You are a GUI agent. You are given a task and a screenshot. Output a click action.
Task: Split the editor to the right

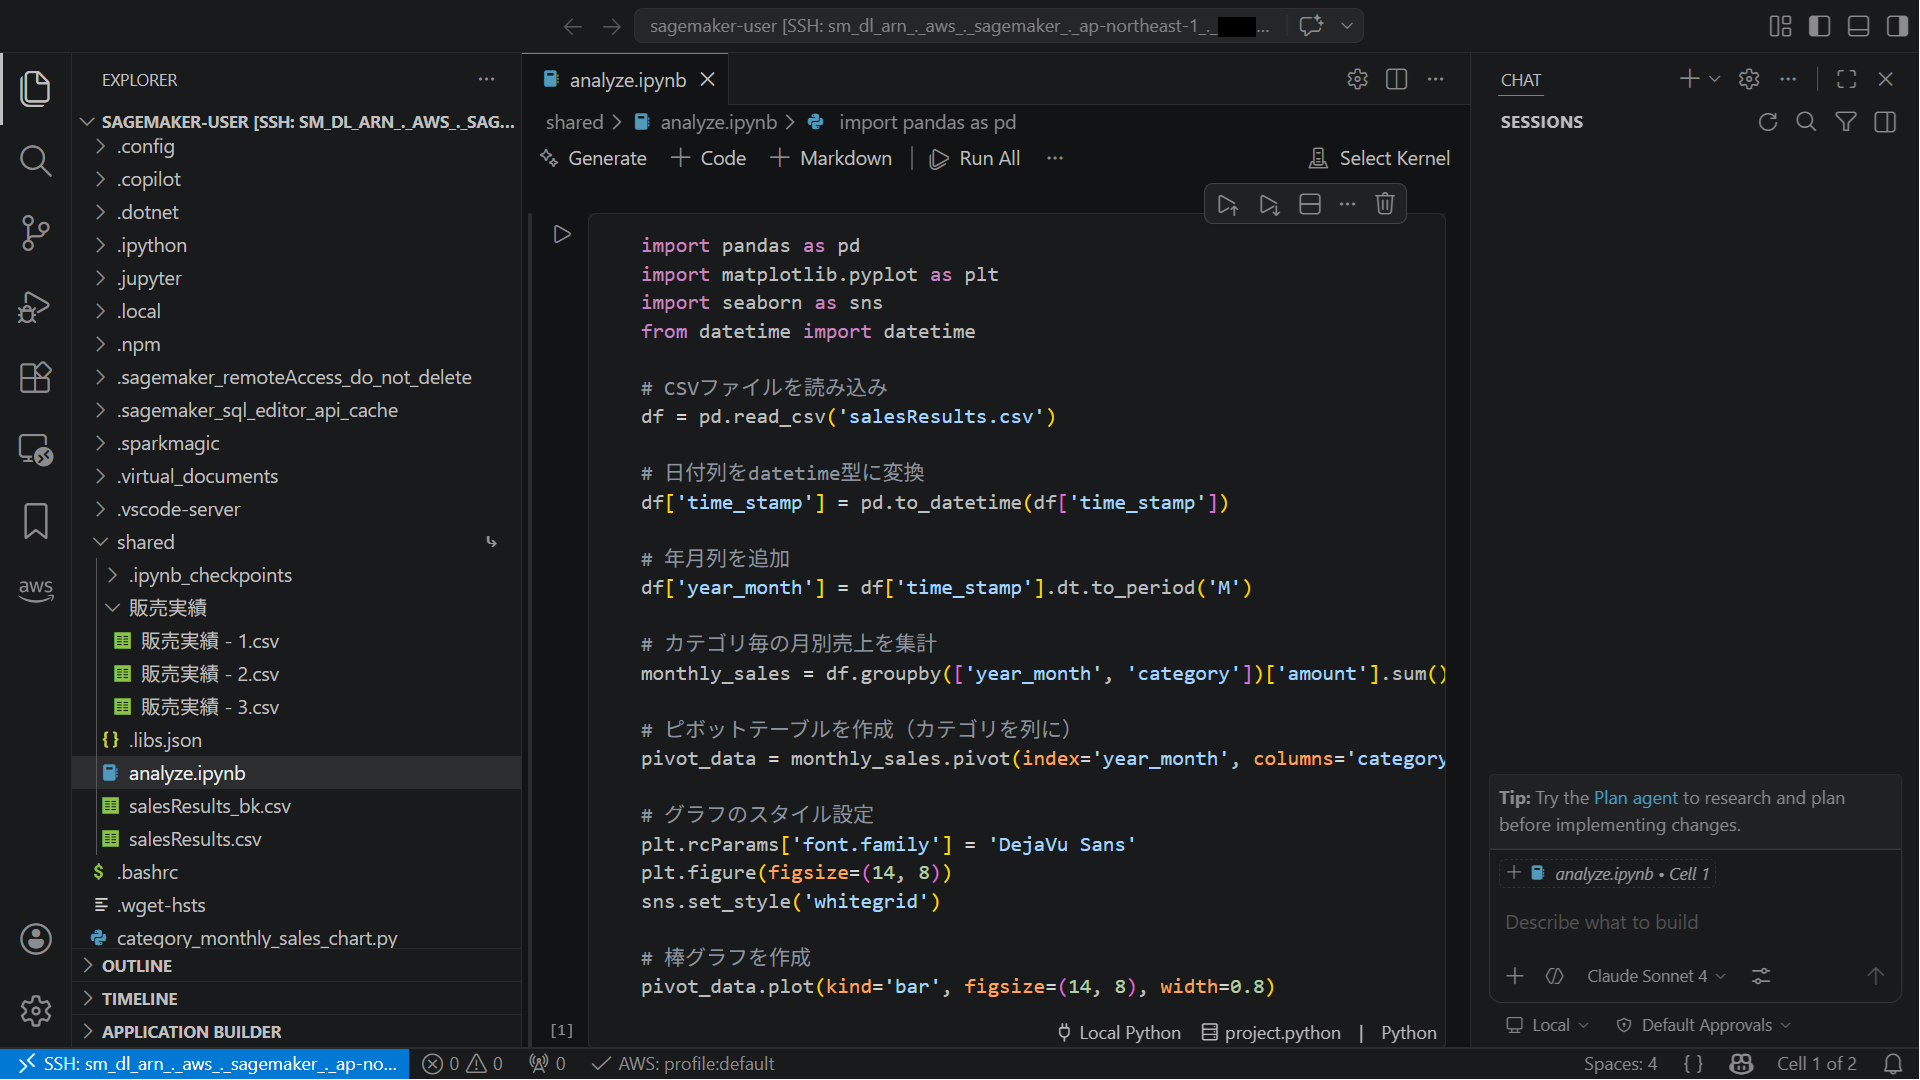(x=1397, y=79)
